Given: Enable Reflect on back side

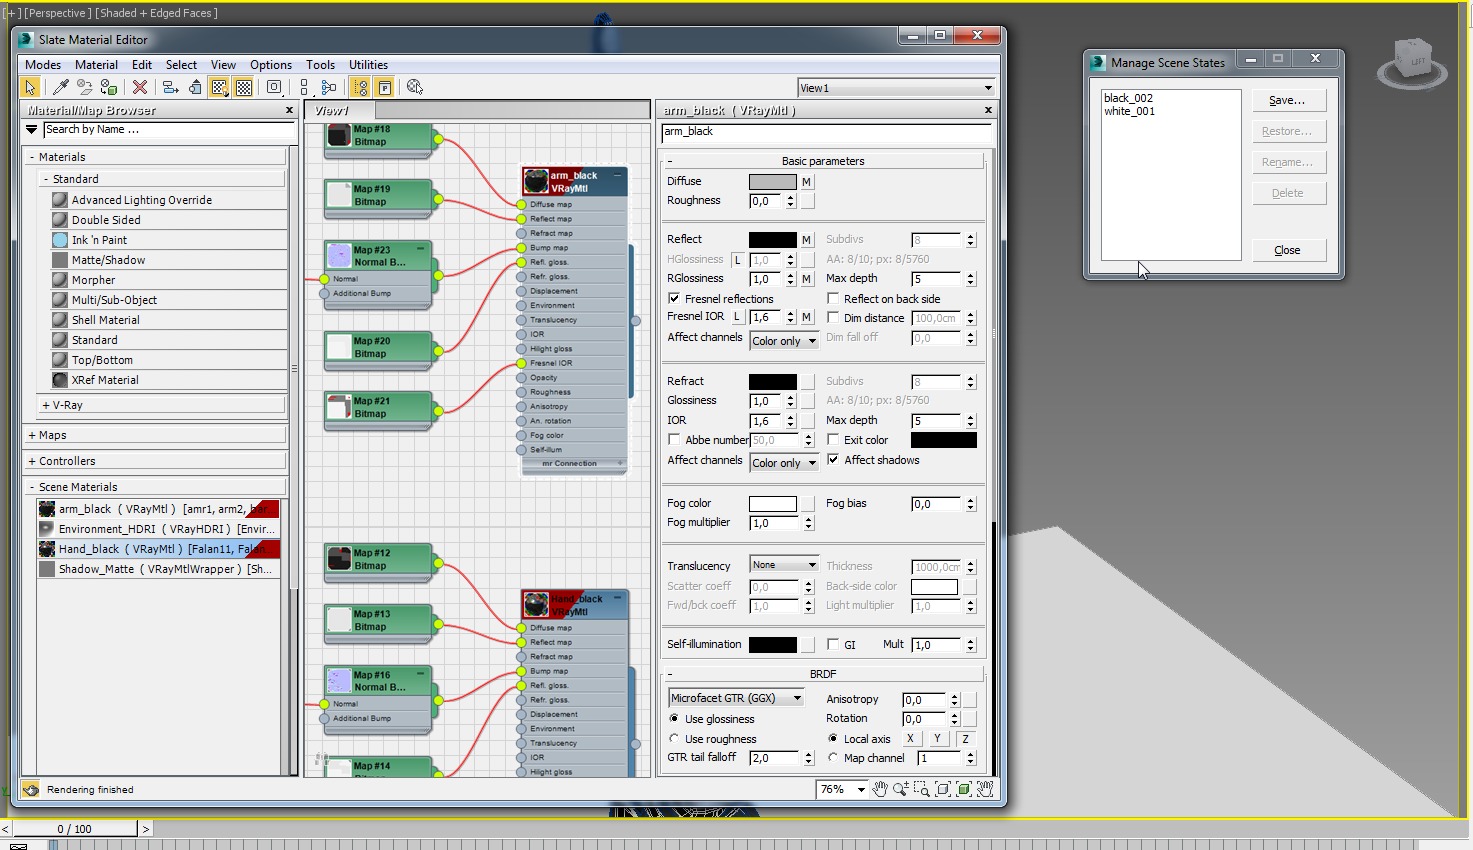Looking at the screenshot, I should pos(833,298).
